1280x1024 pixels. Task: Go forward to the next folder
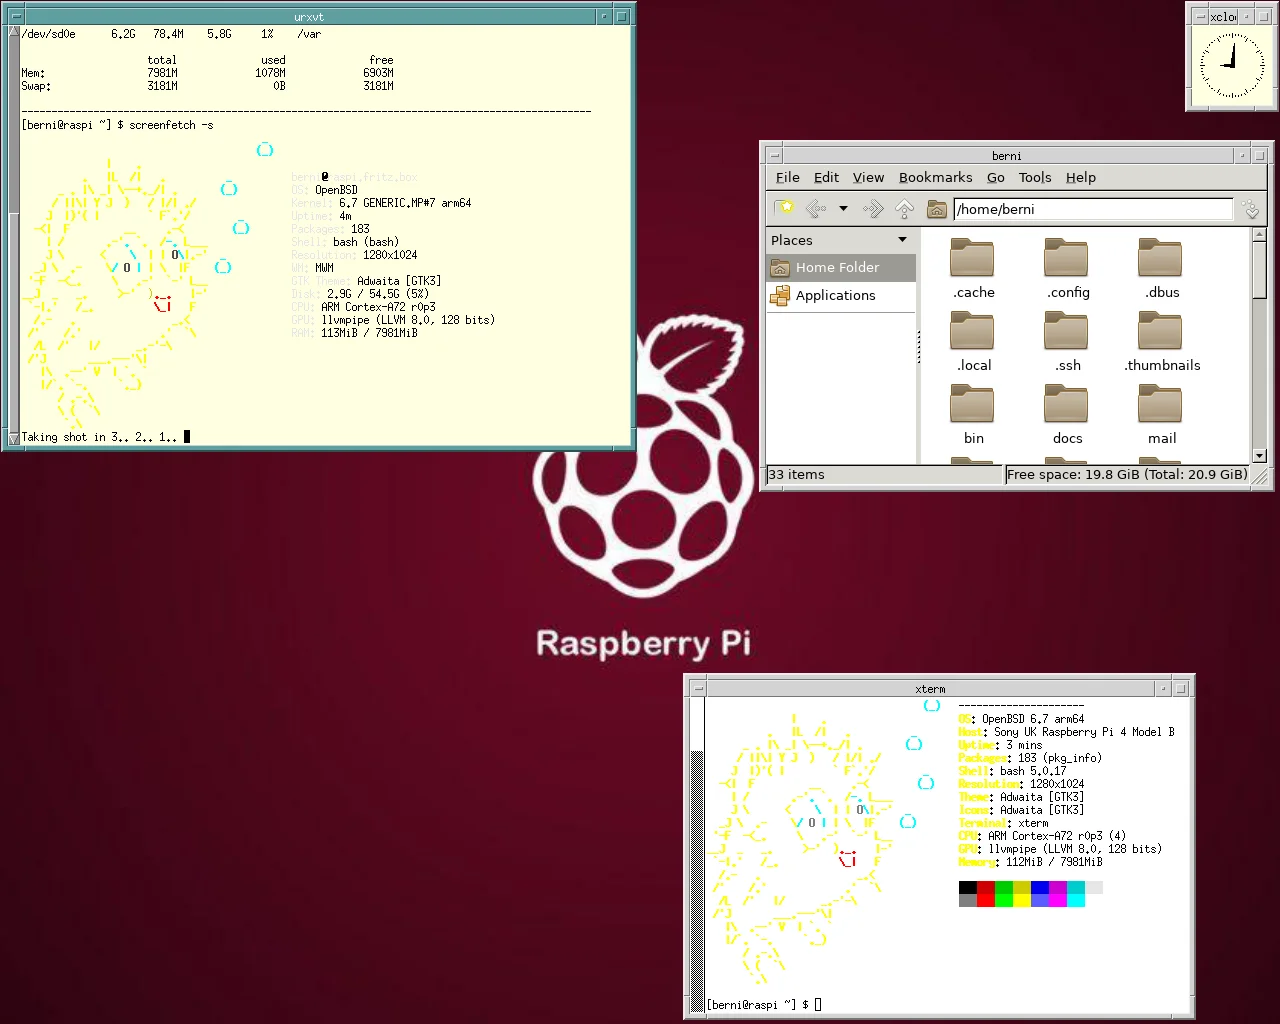[x=873, y=208]
